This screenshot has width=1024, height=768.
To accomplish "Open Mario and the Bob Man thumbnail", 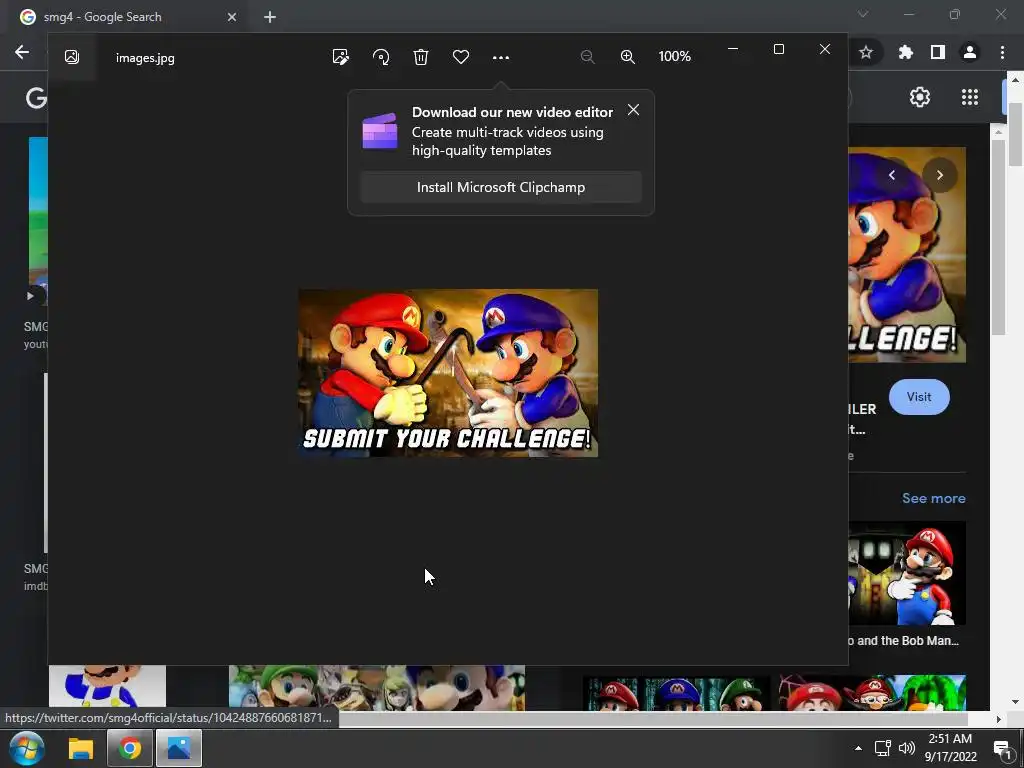I will (906, 573).
